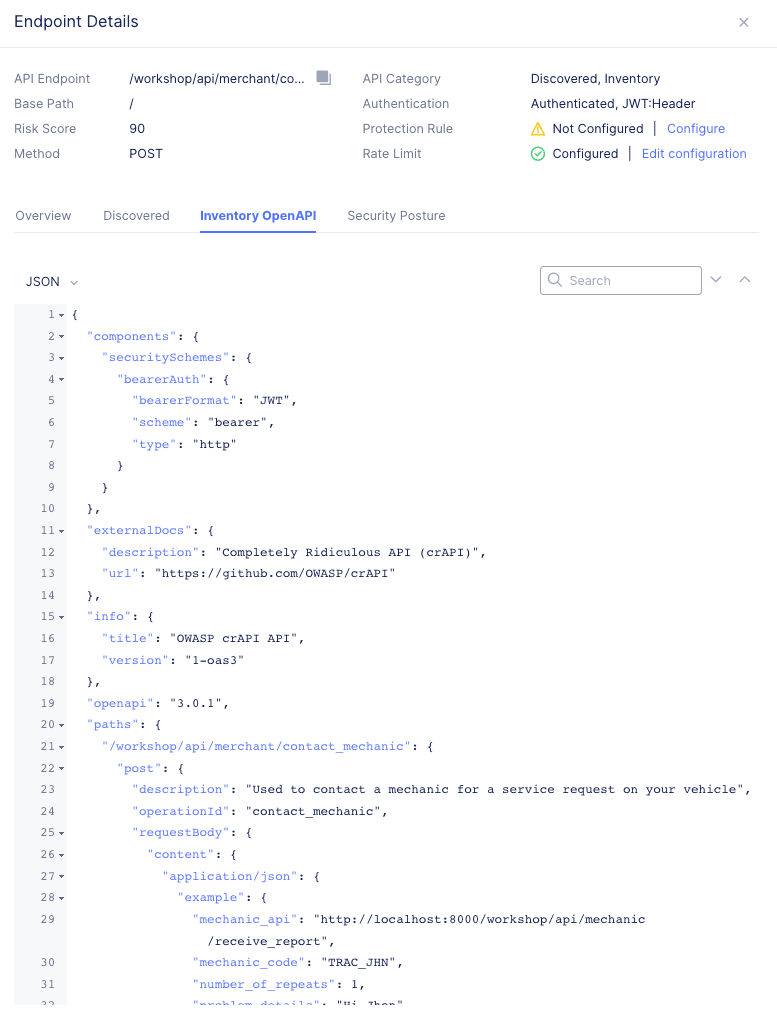
Task: Jump to next search result with down chevron
Action: [x=716, y=280]
